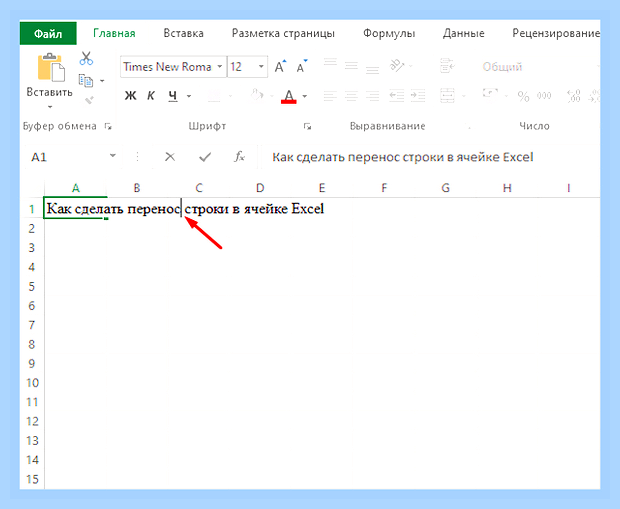620x509 pixels.
Task: Center text horizontally icon
Action: [351, 96]
